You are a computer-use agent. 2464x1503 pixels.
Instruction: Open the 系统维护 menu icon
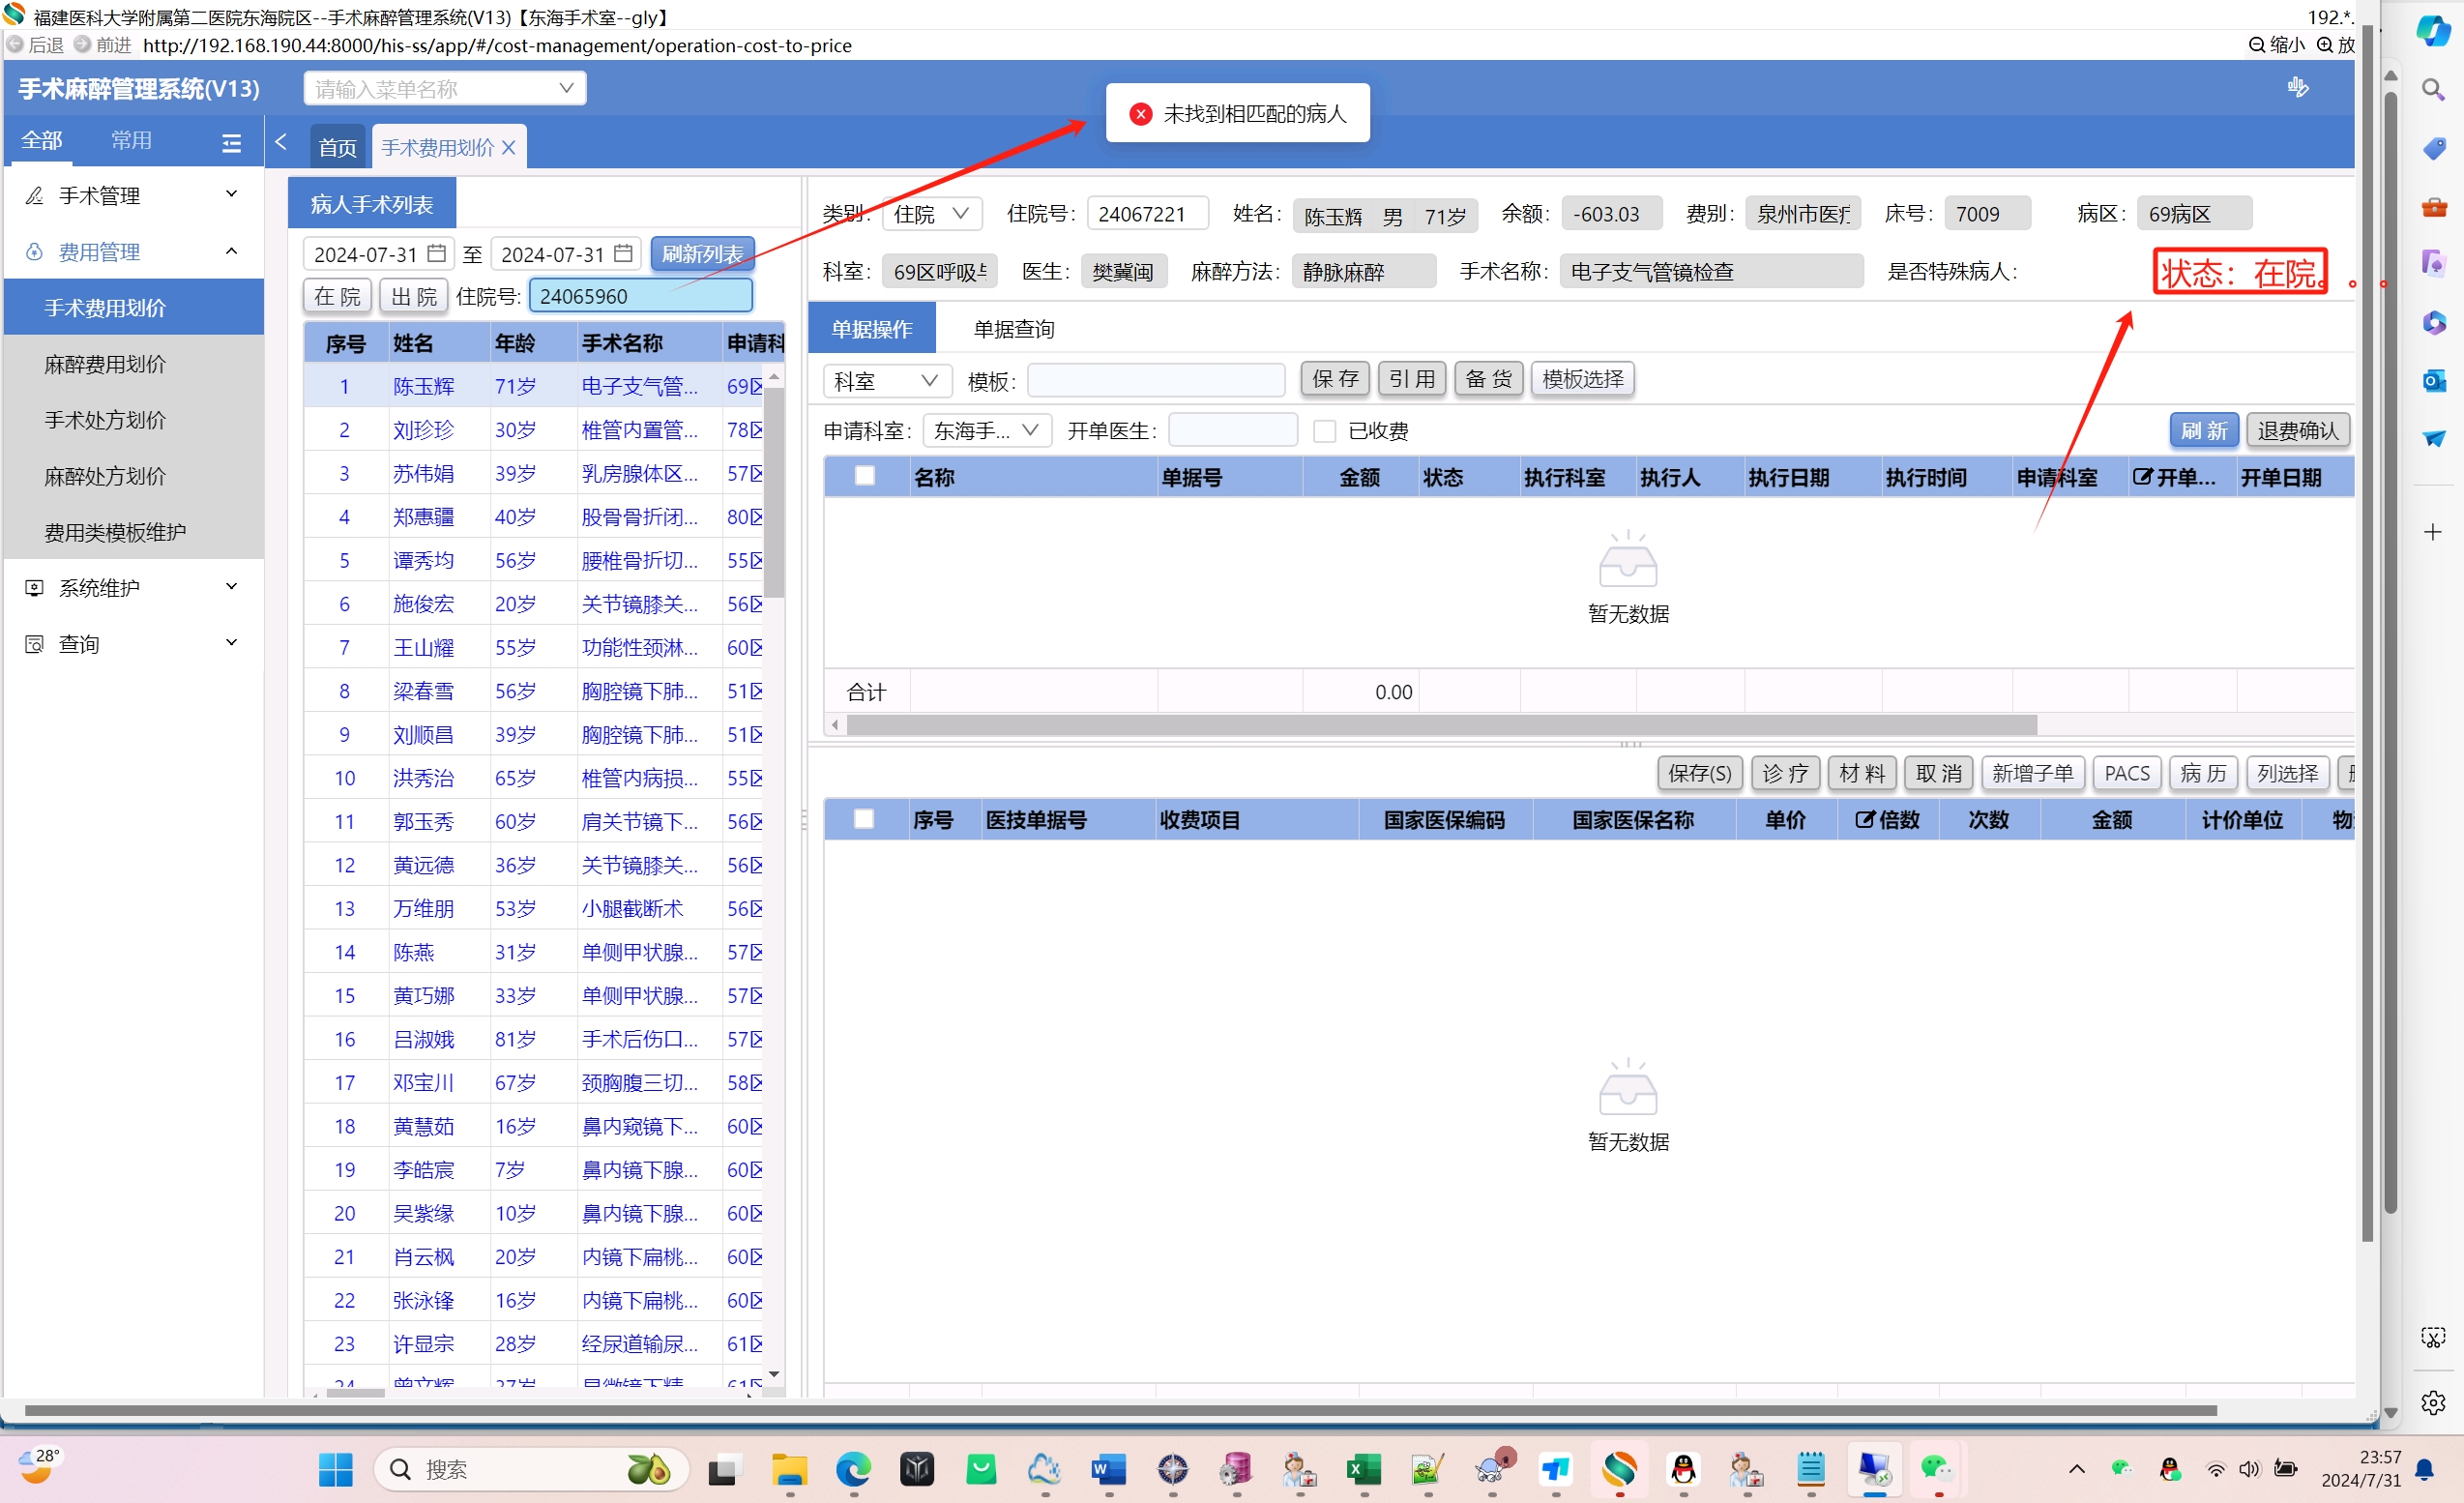34,588
